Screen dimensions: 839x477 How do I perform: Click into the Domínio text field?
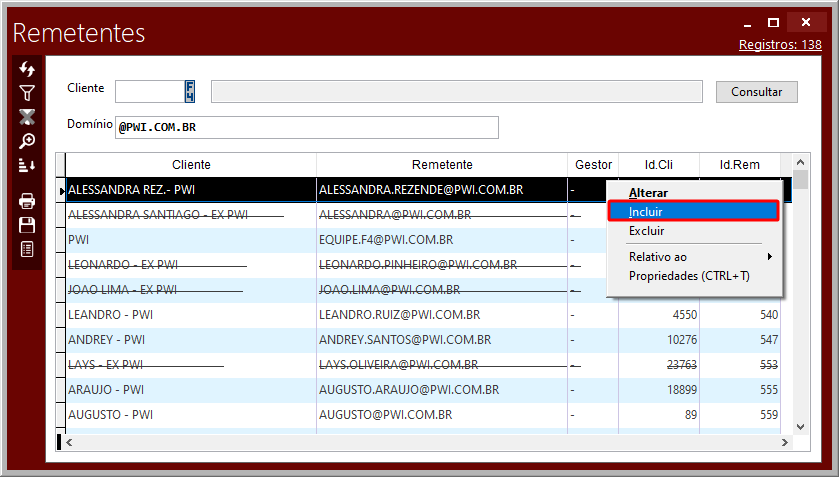point(306,127)
